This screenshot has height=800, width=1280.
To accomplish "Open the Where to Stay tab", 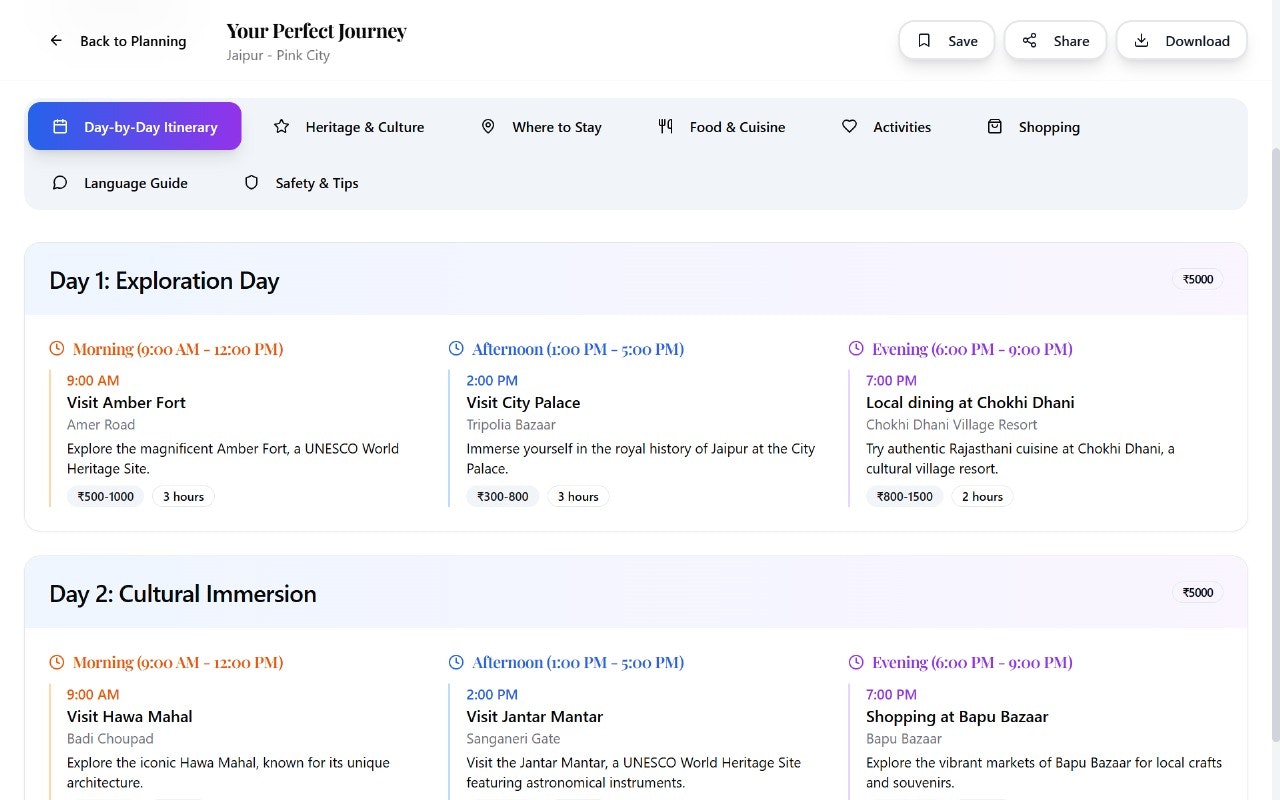I will [541, 126].
